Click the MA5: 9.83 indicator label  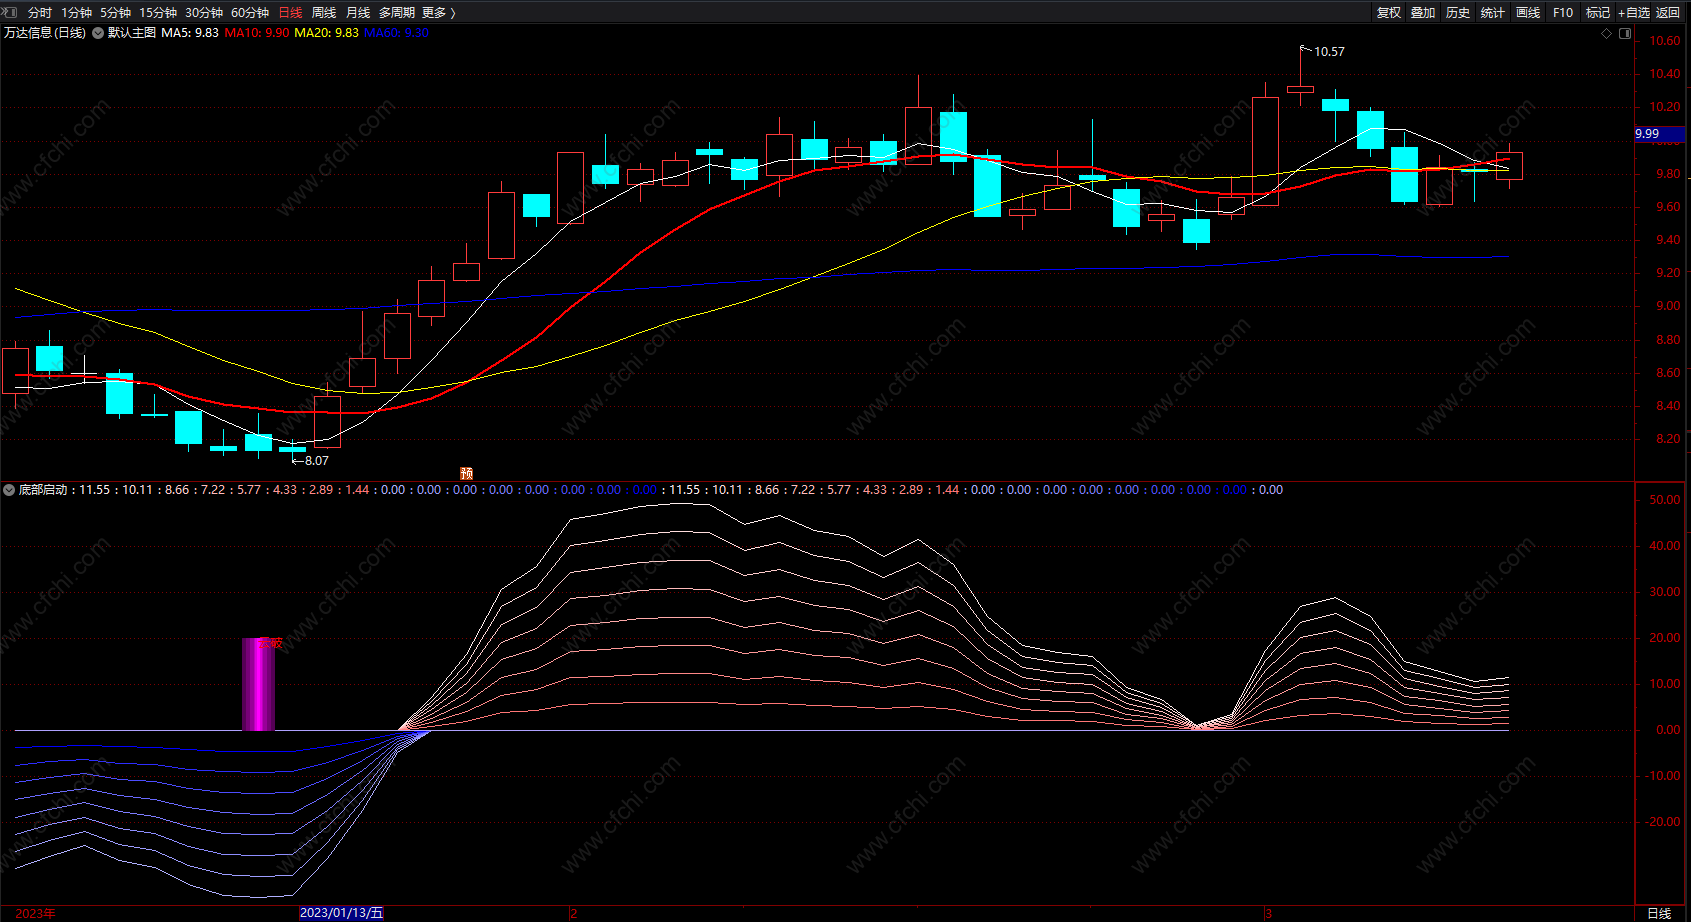tap(190, 33)
